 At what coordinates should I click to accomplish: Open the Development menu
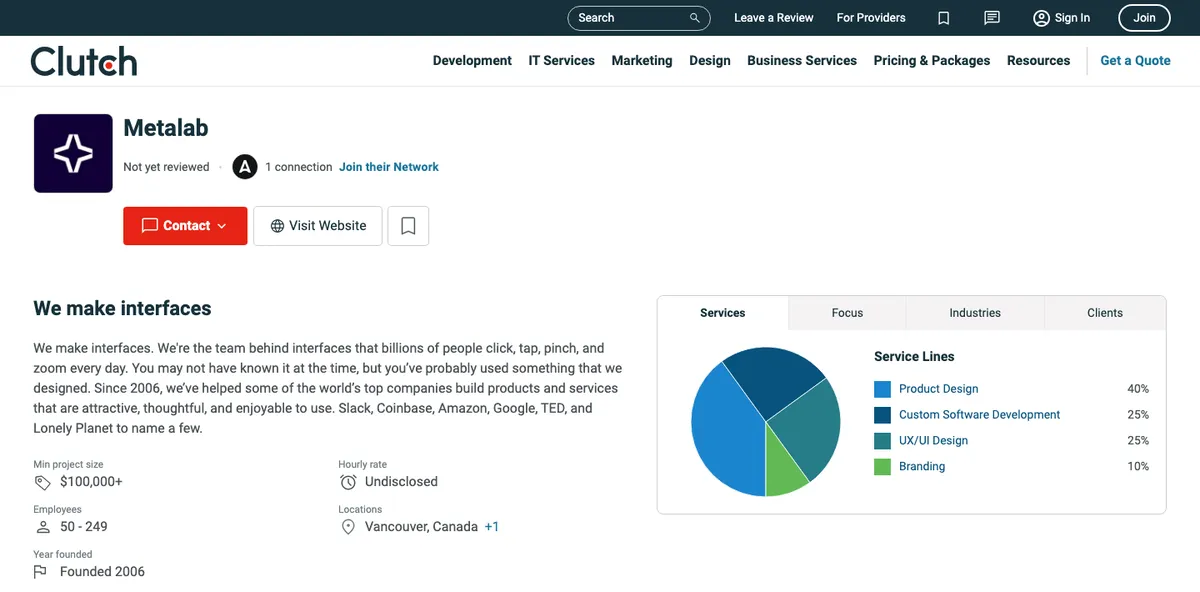pyautogui.click(x=472, y=61)
